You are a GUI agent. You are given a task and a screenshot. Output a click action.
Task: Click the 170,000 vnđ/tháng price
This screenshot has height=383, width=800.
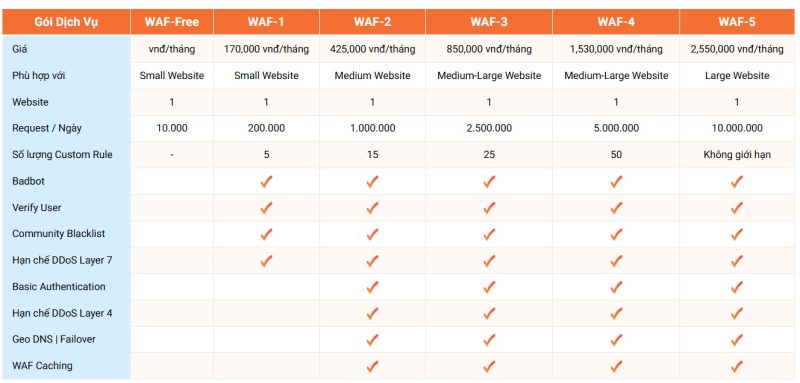click(x=266, y=49)
